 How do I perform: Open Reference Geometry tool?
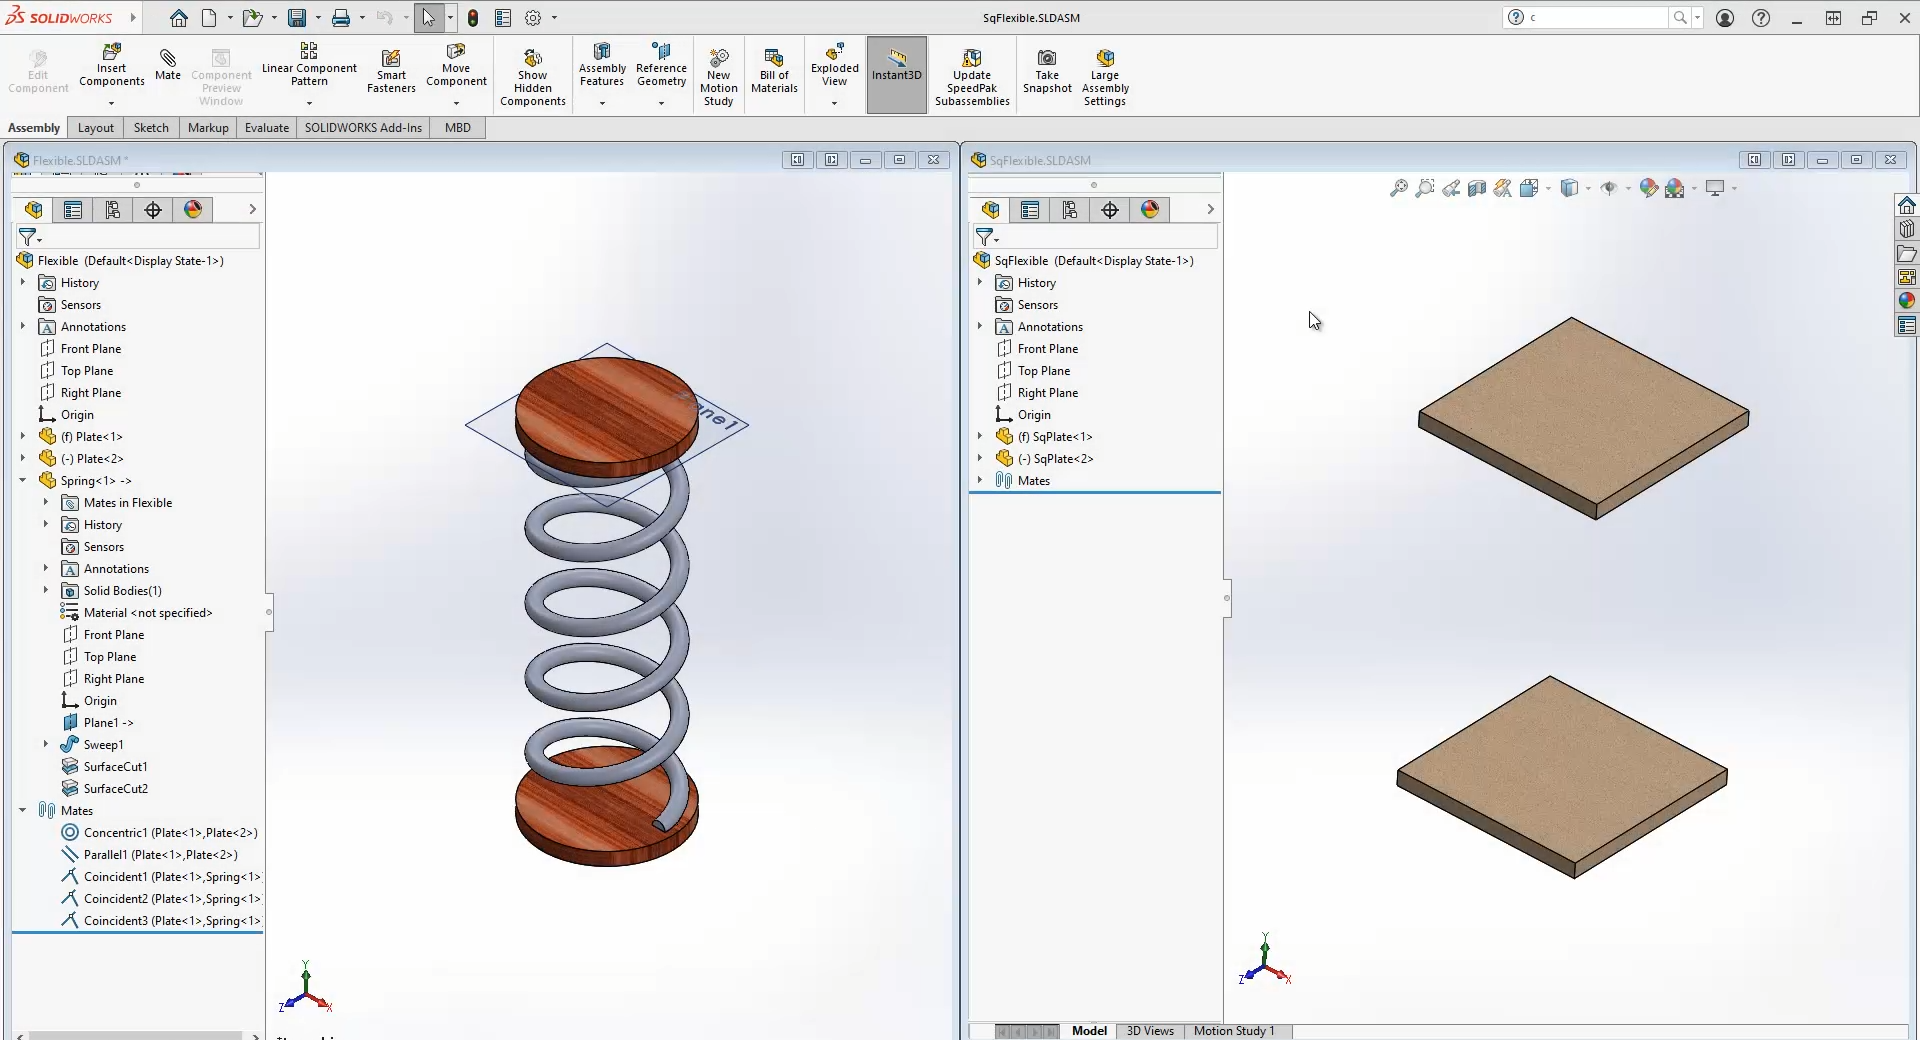click(661, 65)
